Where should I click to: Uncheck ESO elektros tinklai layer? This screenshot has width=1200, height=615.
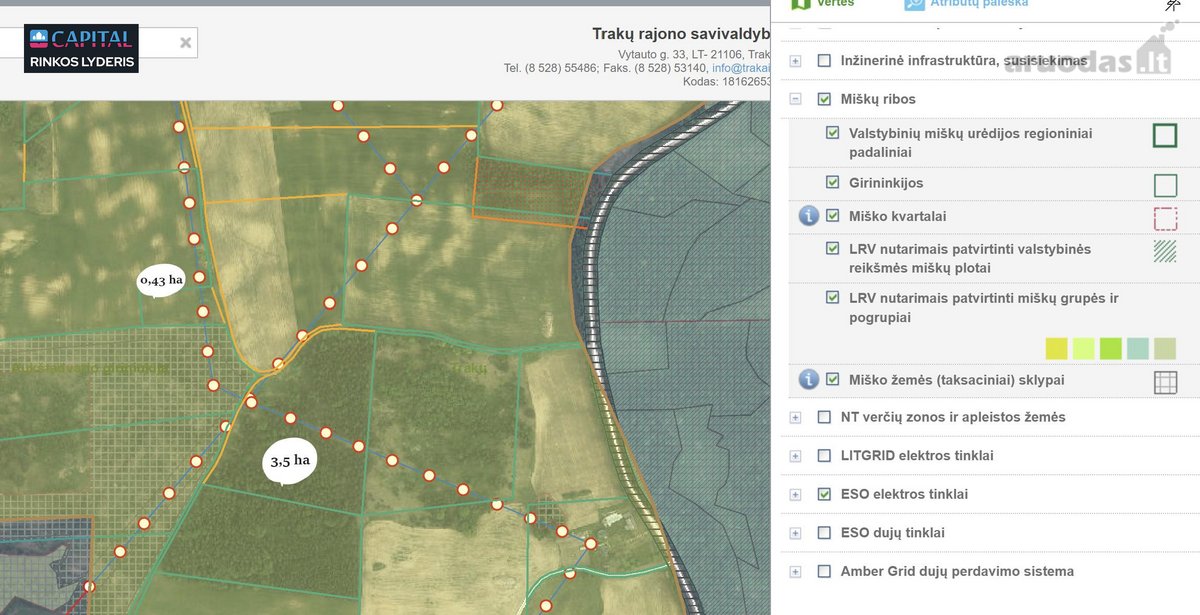click(824, 494)
